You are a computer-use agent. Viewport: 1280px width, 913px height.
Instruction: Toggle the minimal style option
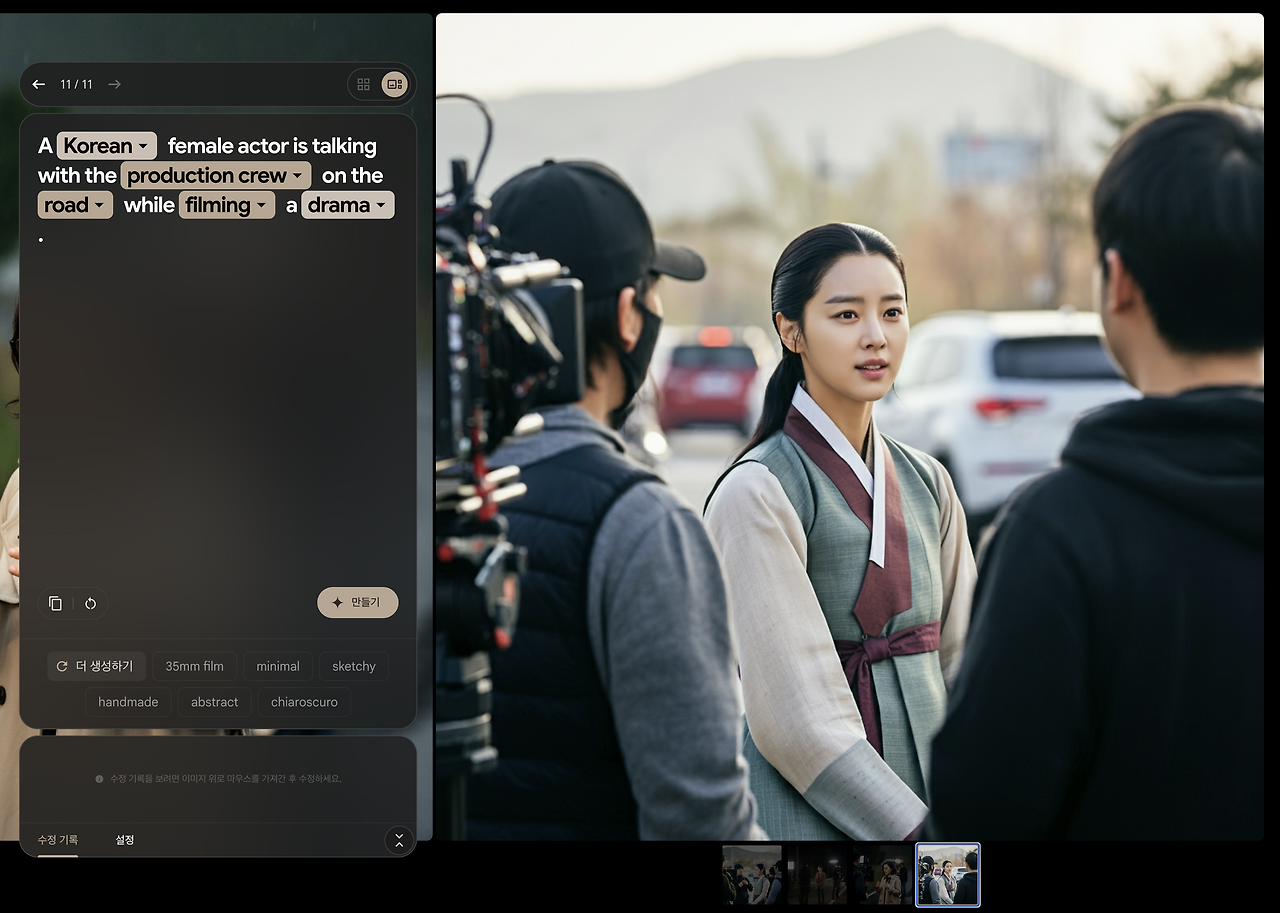[278, 666]
